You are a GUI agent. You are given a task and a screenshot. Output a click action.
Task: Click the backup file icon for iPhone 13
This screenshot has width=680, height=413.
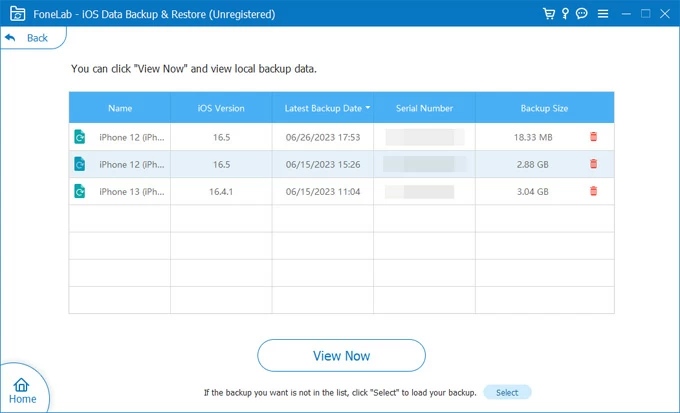click(79, 191)
